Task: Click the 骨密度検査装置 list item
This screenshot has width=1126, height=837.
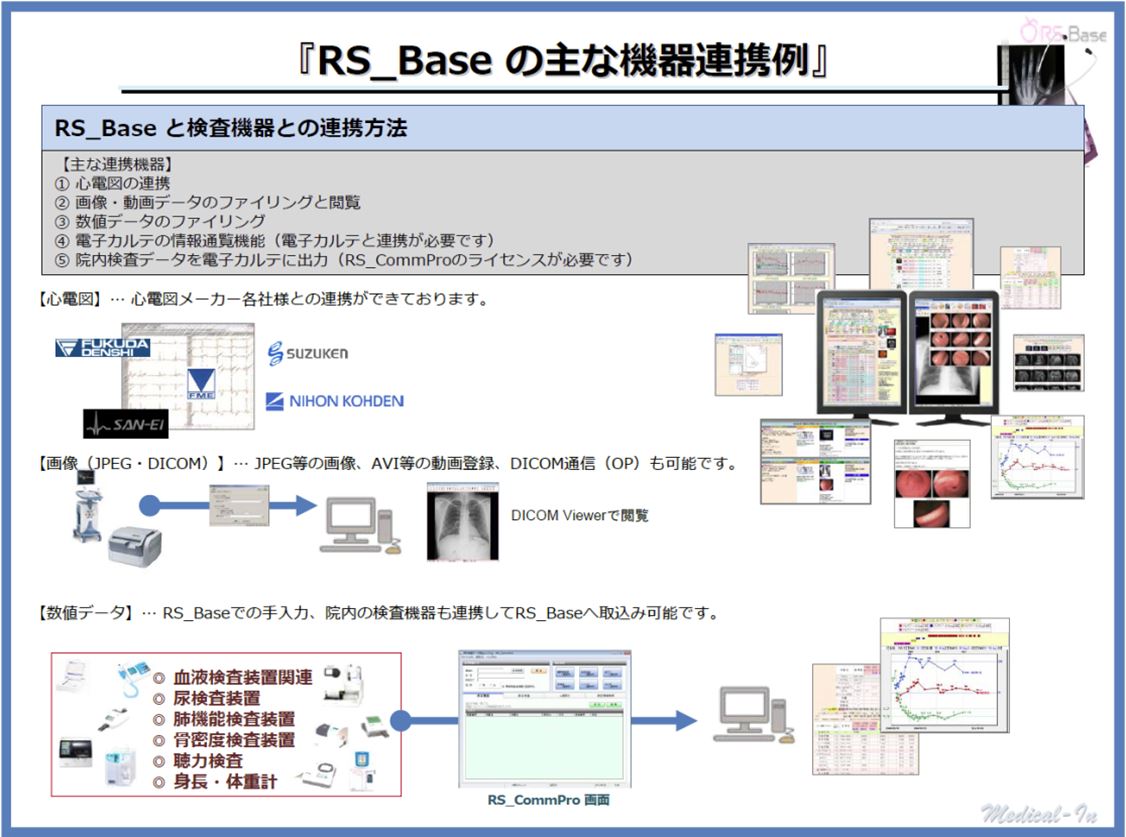Action: click(x=234, y=740)
